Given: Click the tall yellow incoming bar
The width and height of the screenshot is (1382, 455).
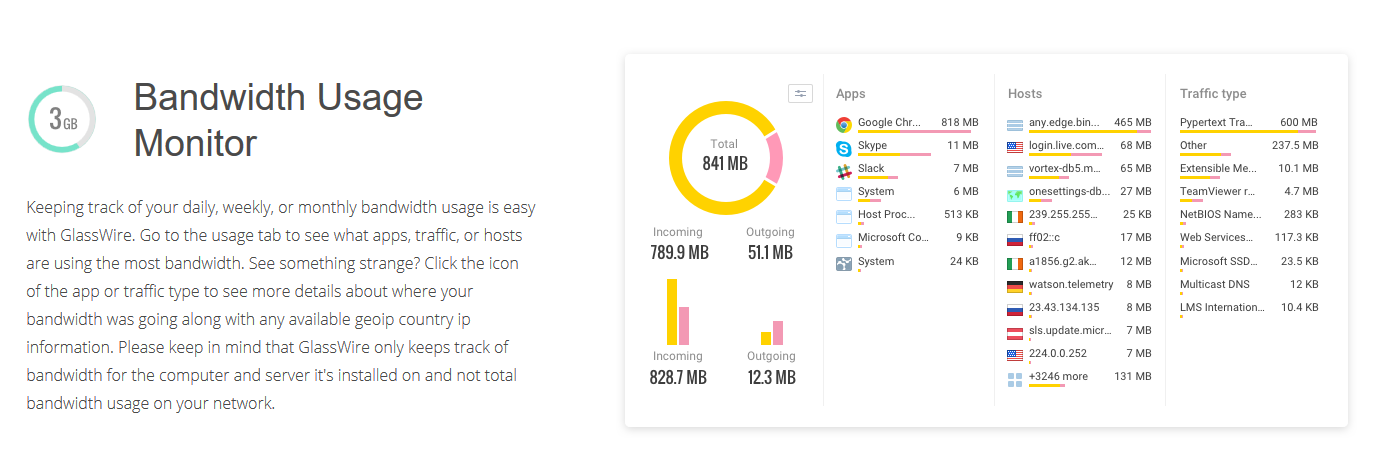Looking at the screenshot, I should (672, 312).
